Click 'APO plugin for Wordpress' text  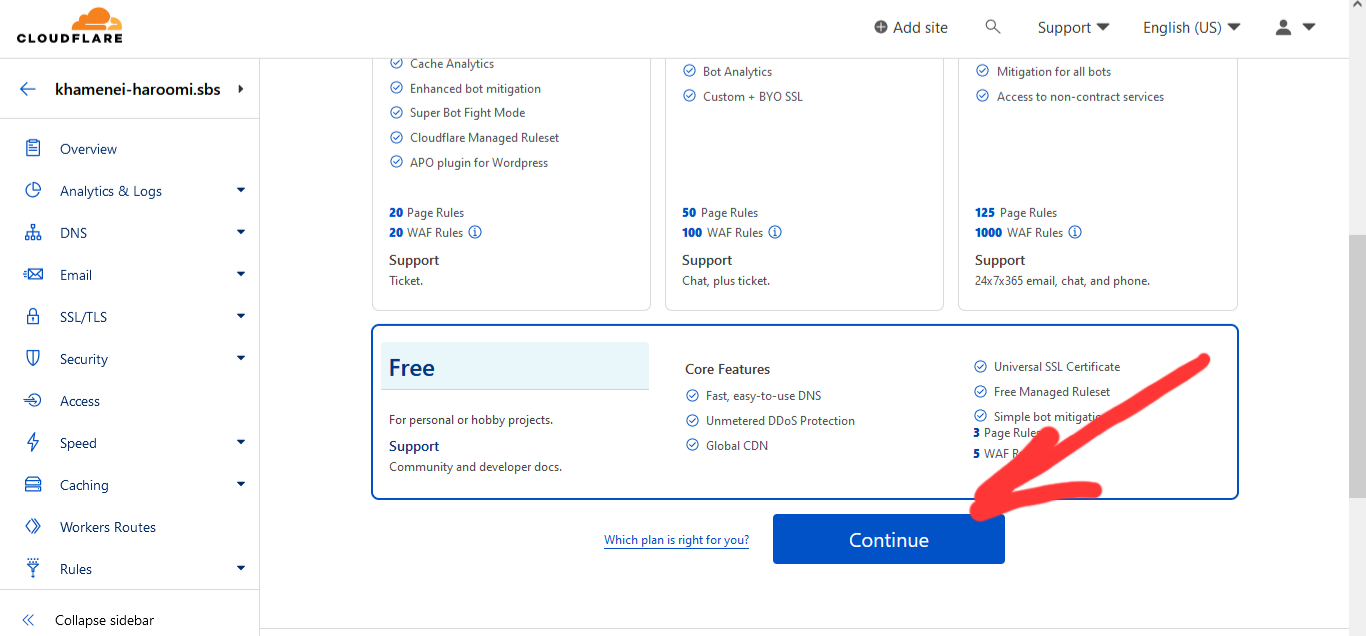[x=479, y=163]
